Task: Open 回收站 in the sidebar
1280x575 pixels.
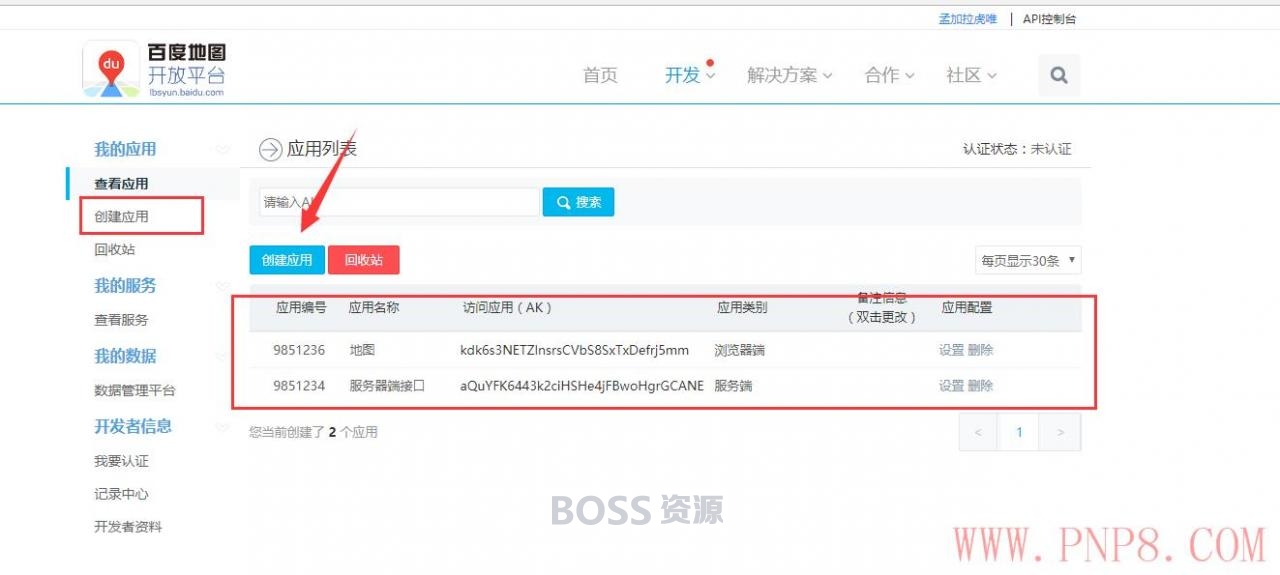Action: [114, 250]
